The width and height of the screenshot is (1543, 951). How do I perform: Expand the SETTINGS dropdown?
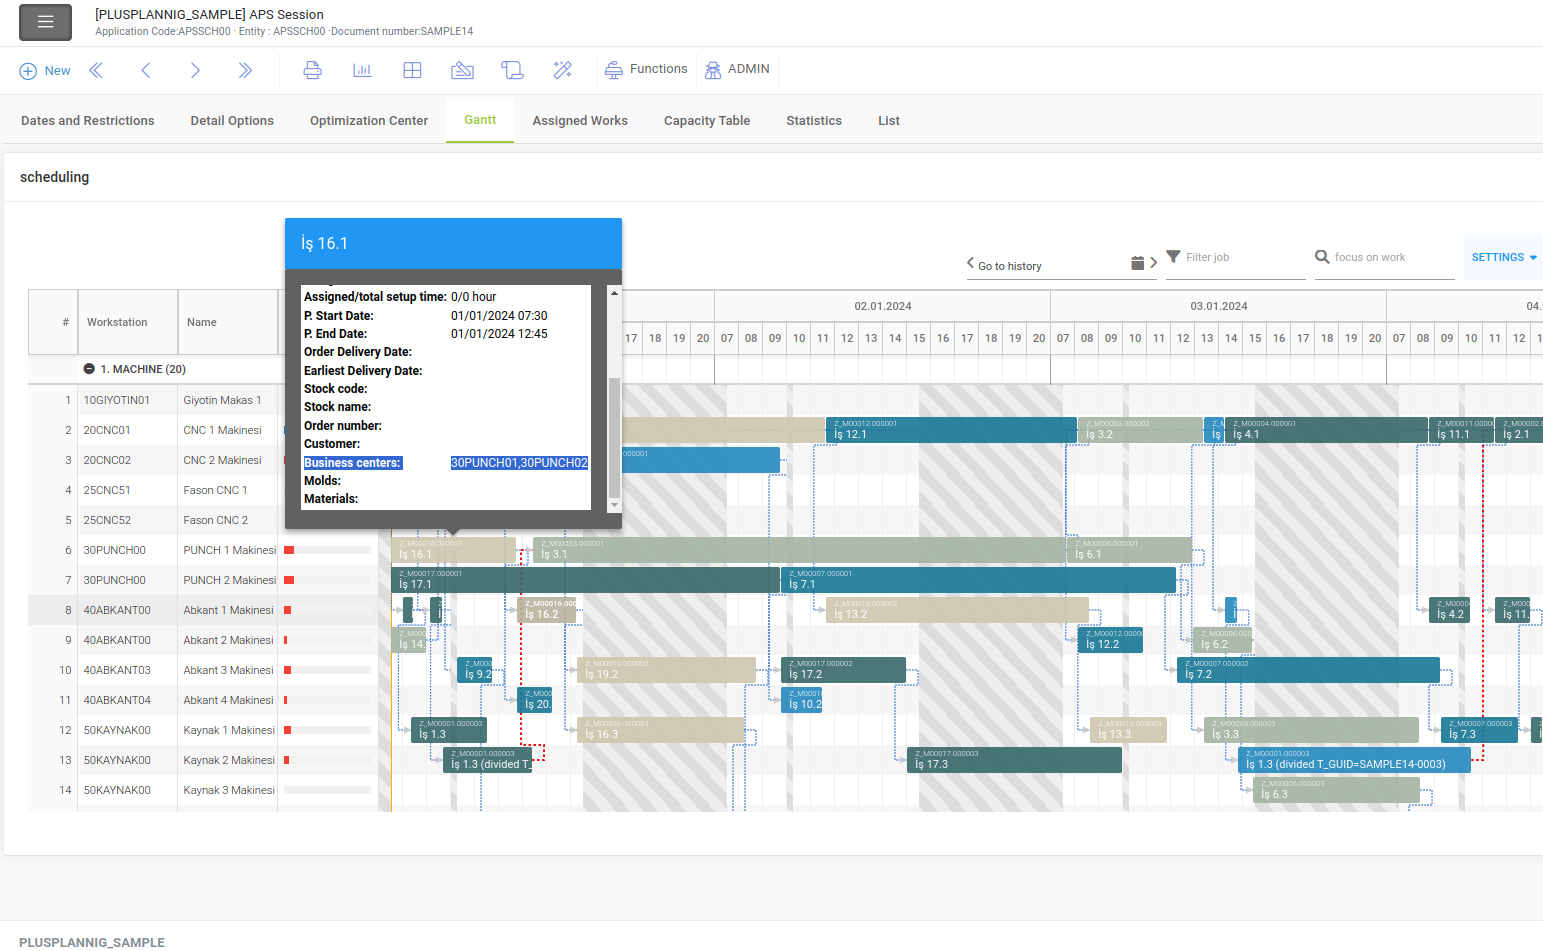[x=1503, y=257]
